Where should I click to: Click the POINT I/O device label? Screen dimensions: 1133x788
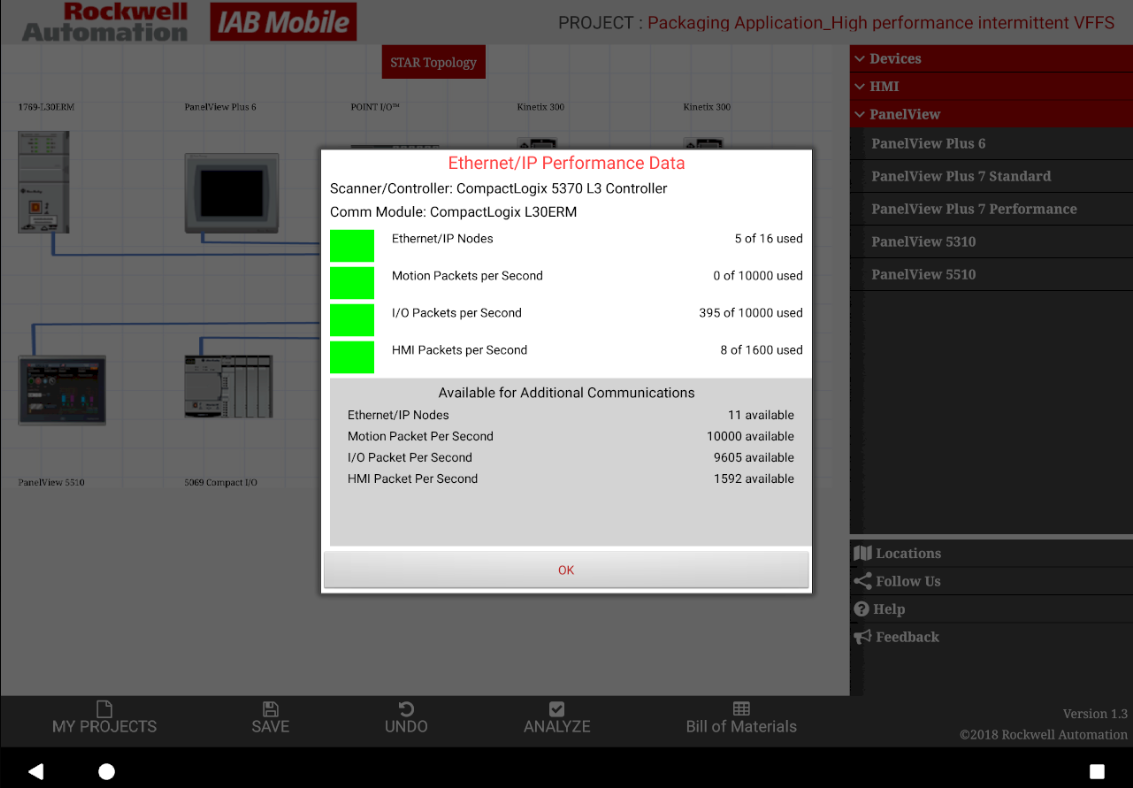(374, 107)
